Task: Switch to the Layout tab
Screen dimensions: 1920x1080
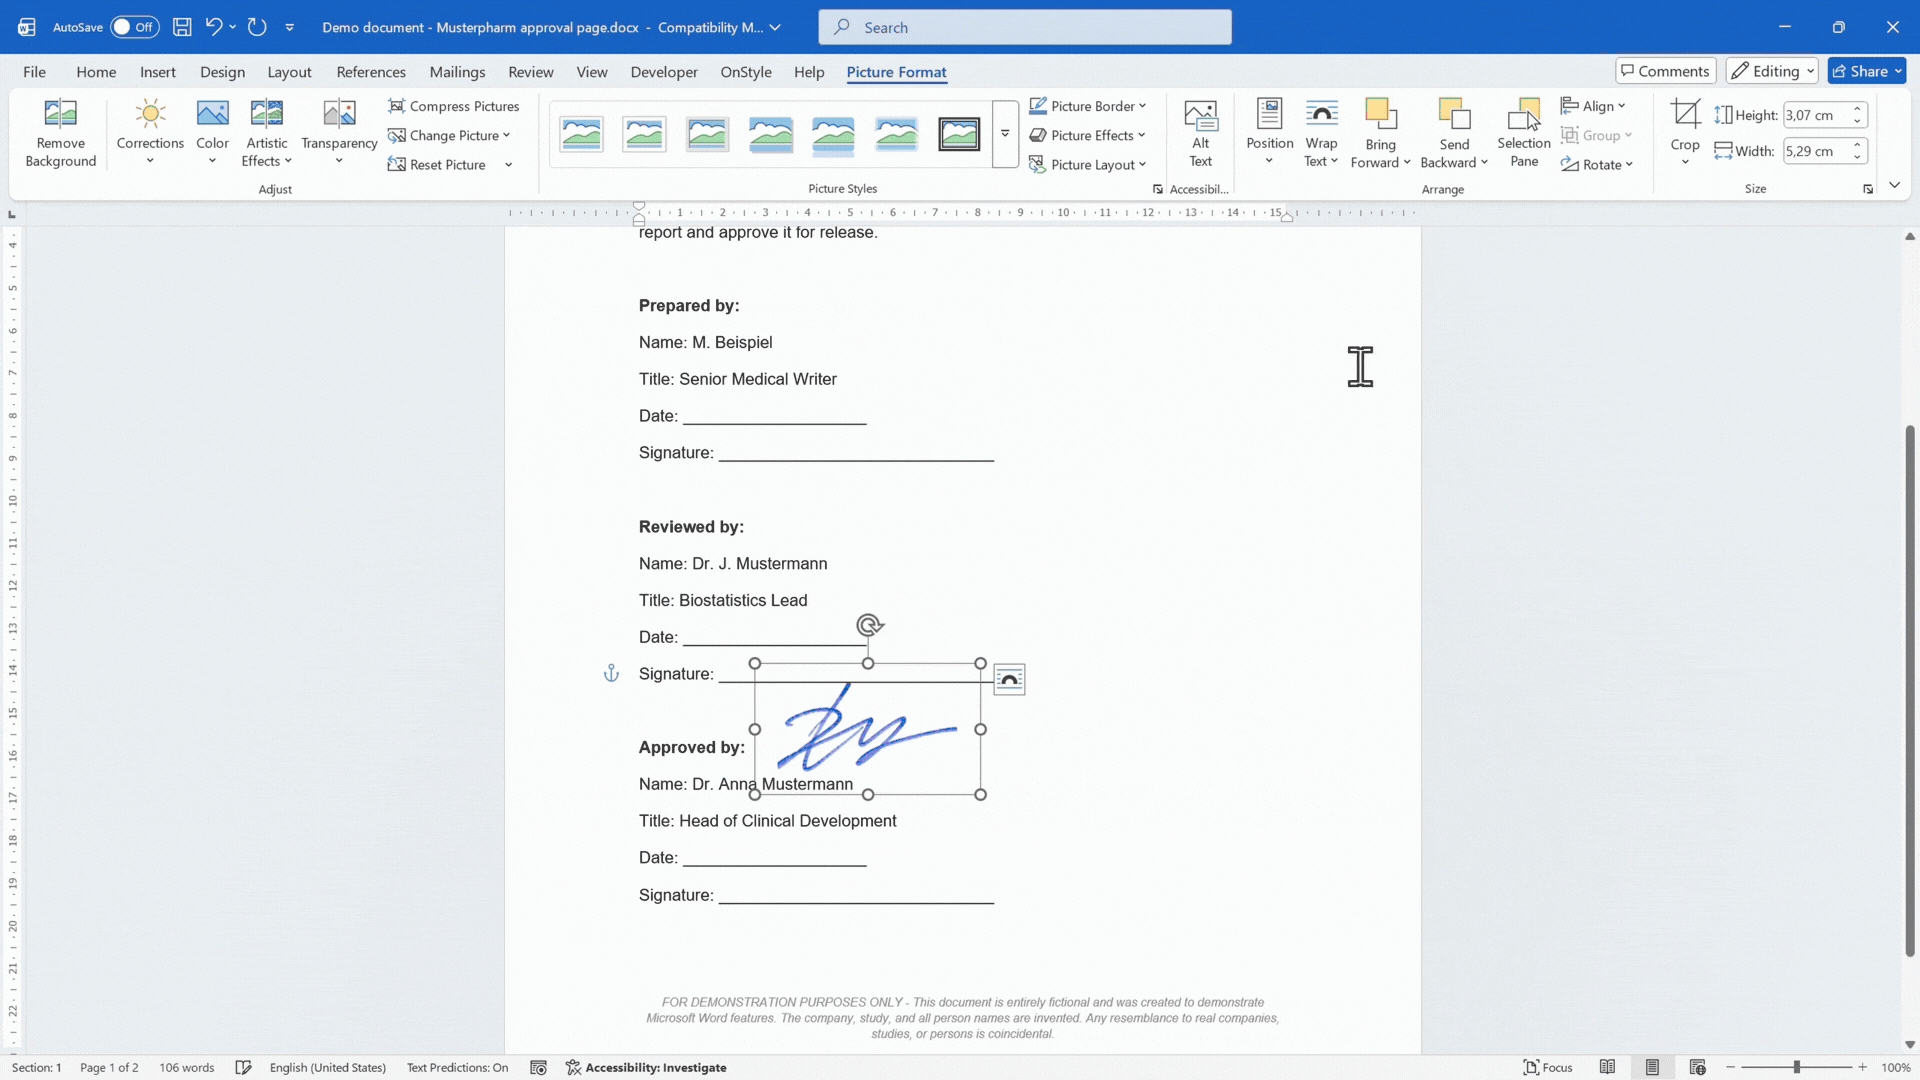Action: click(x=289, y=72)
